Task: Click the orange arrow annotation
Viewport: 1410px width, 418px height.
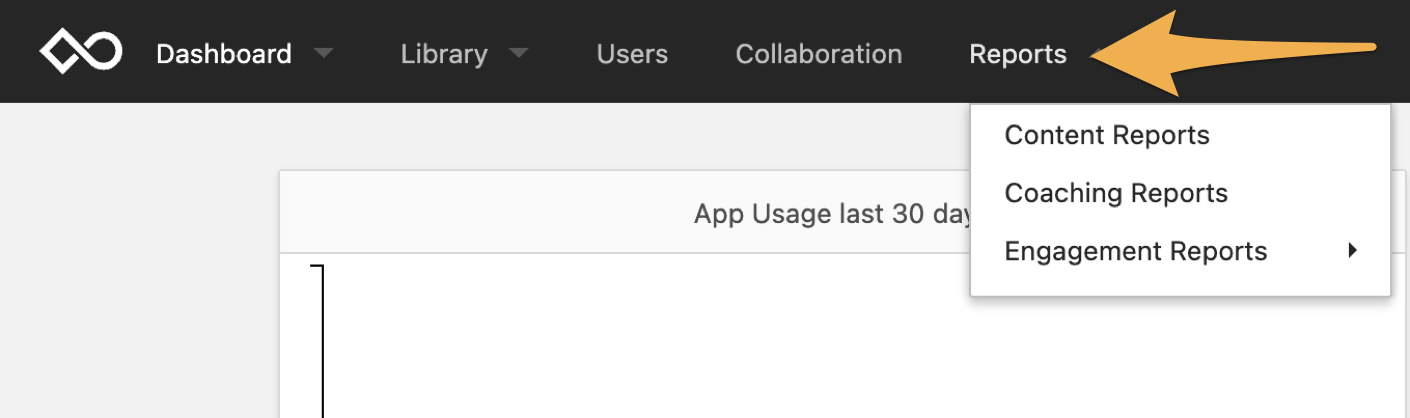Action: coord(1233,54)
